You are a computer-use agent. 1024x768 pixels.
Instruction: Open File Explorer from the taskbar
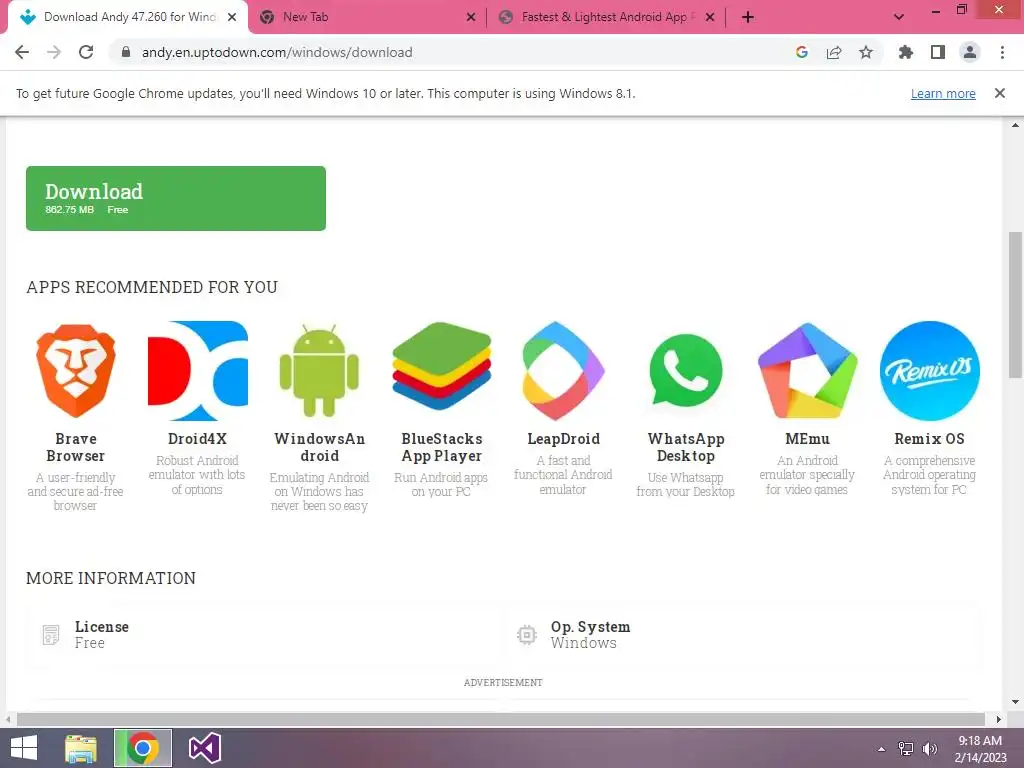pyautogui.click(x=81, y=748)
